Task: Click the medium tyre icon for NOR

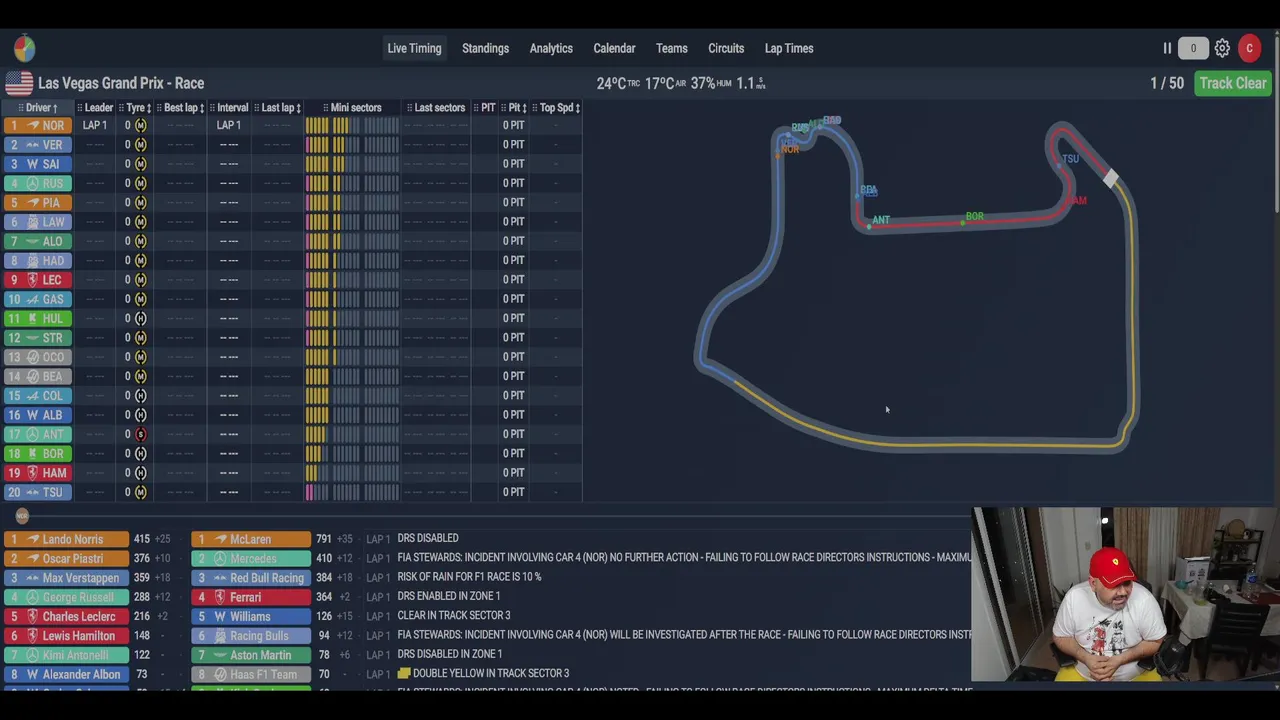Action: click(x=140, y=125)
